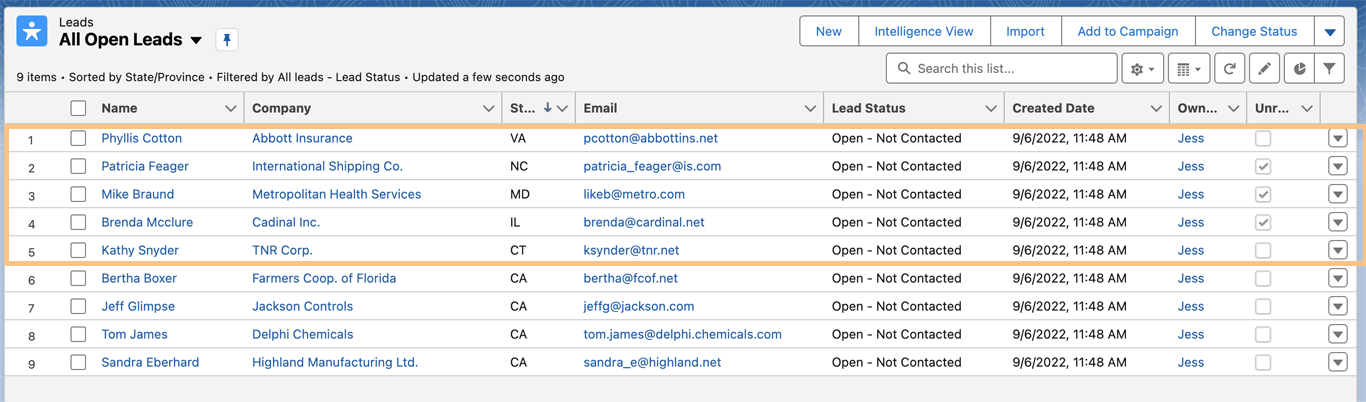Open list view controls gear menu
Screen dimensions: 1366x402
[x=1141, y=69]
